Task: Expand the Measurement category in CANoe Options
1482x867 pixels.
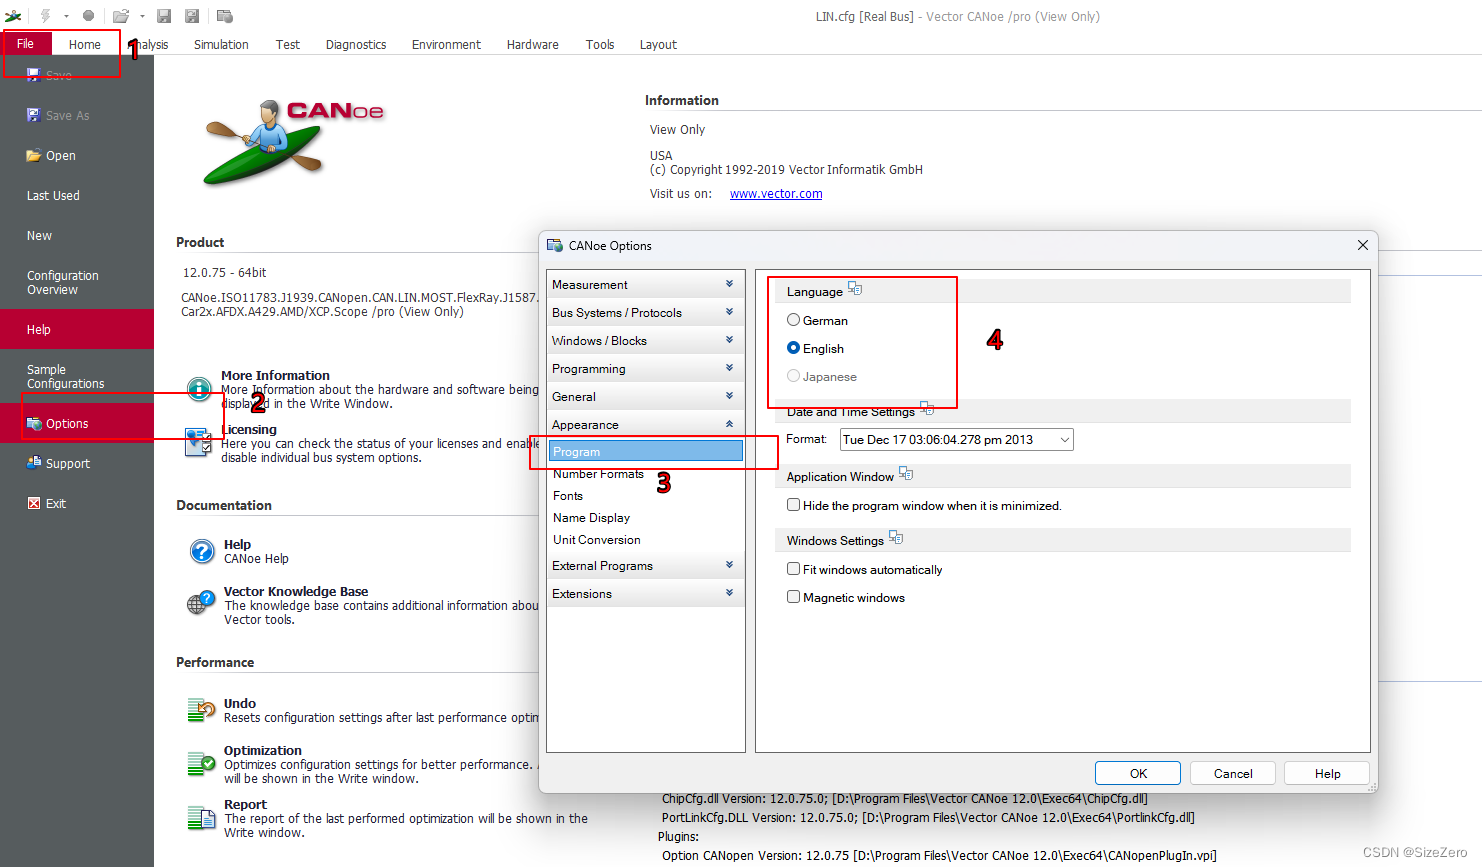Action: coord(646,284)
